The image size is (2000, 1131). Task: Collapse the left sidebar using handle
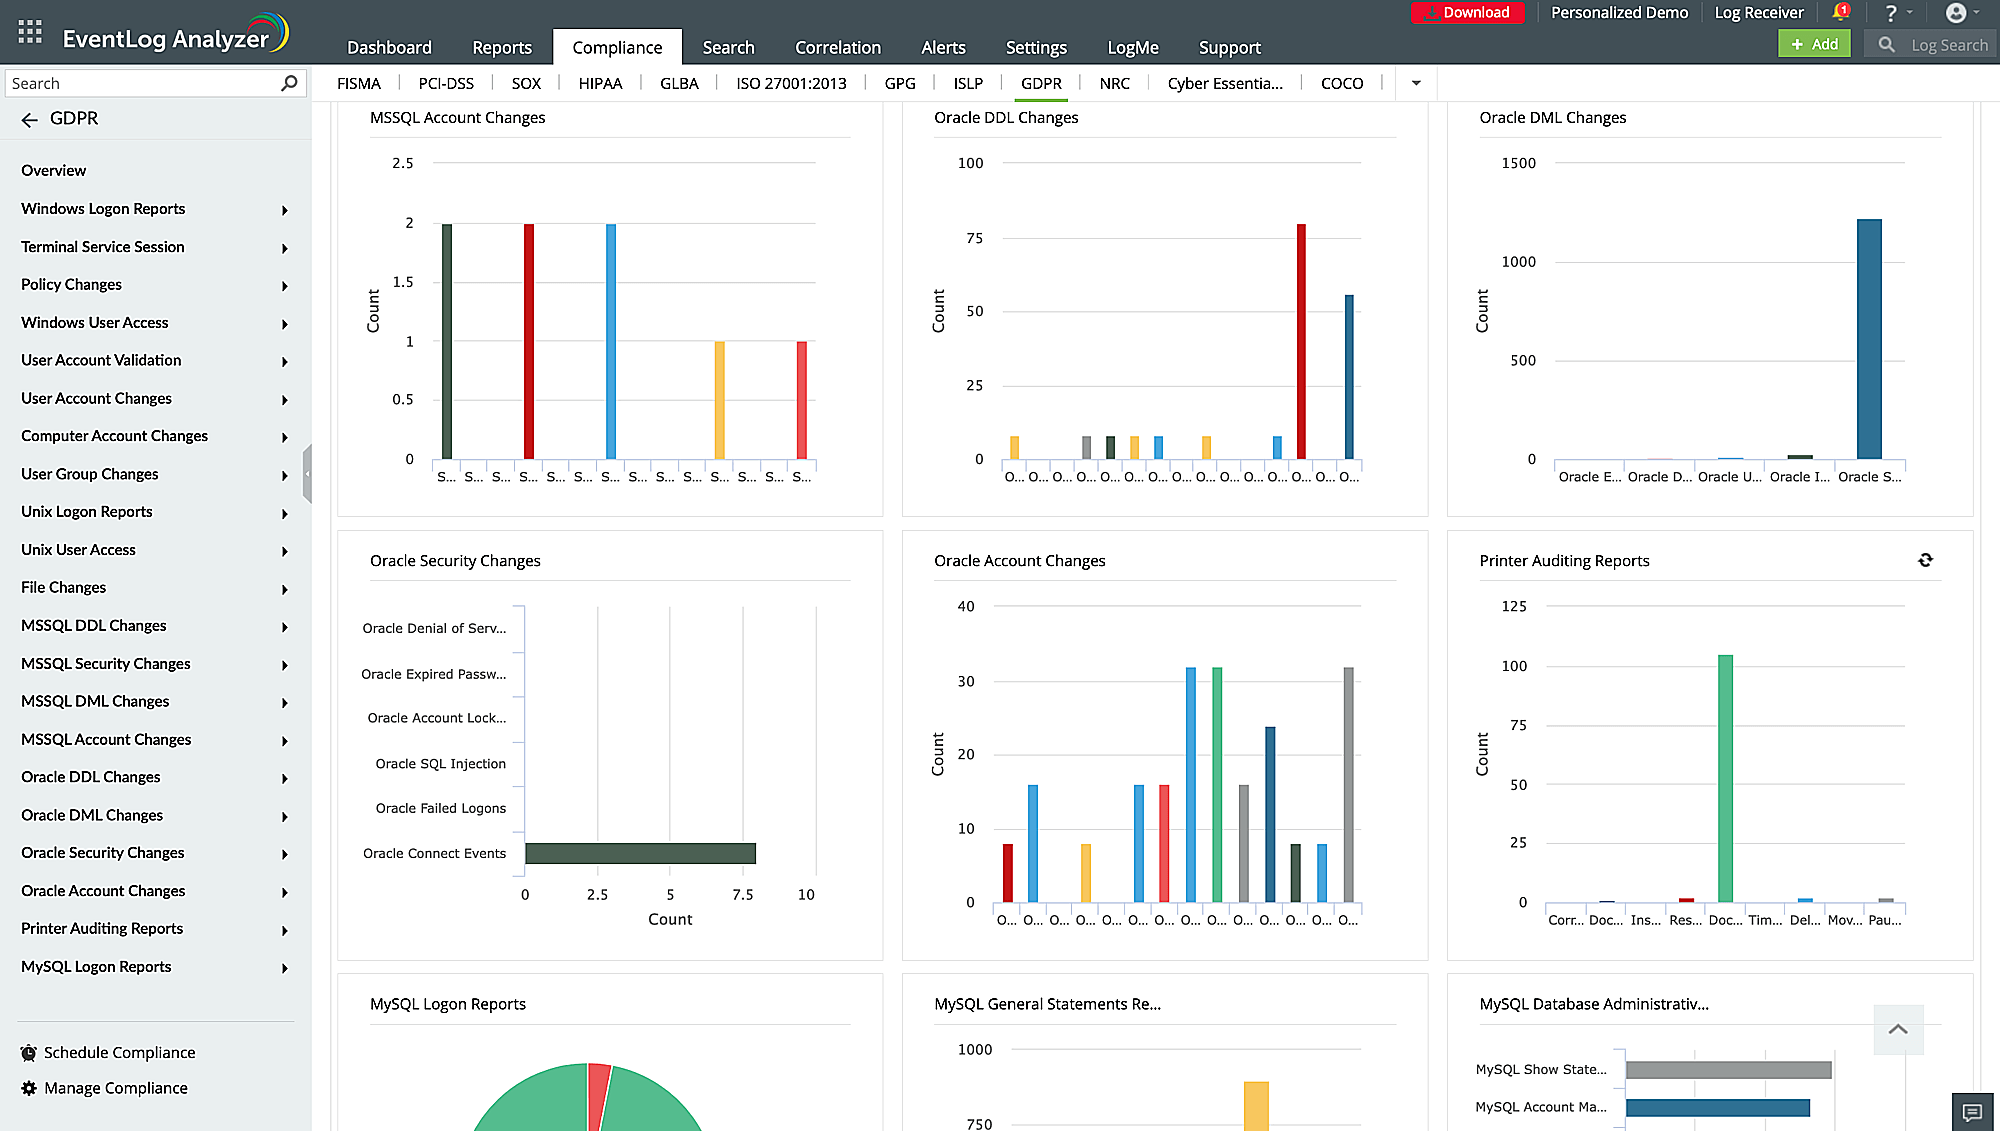coord(307,474)
